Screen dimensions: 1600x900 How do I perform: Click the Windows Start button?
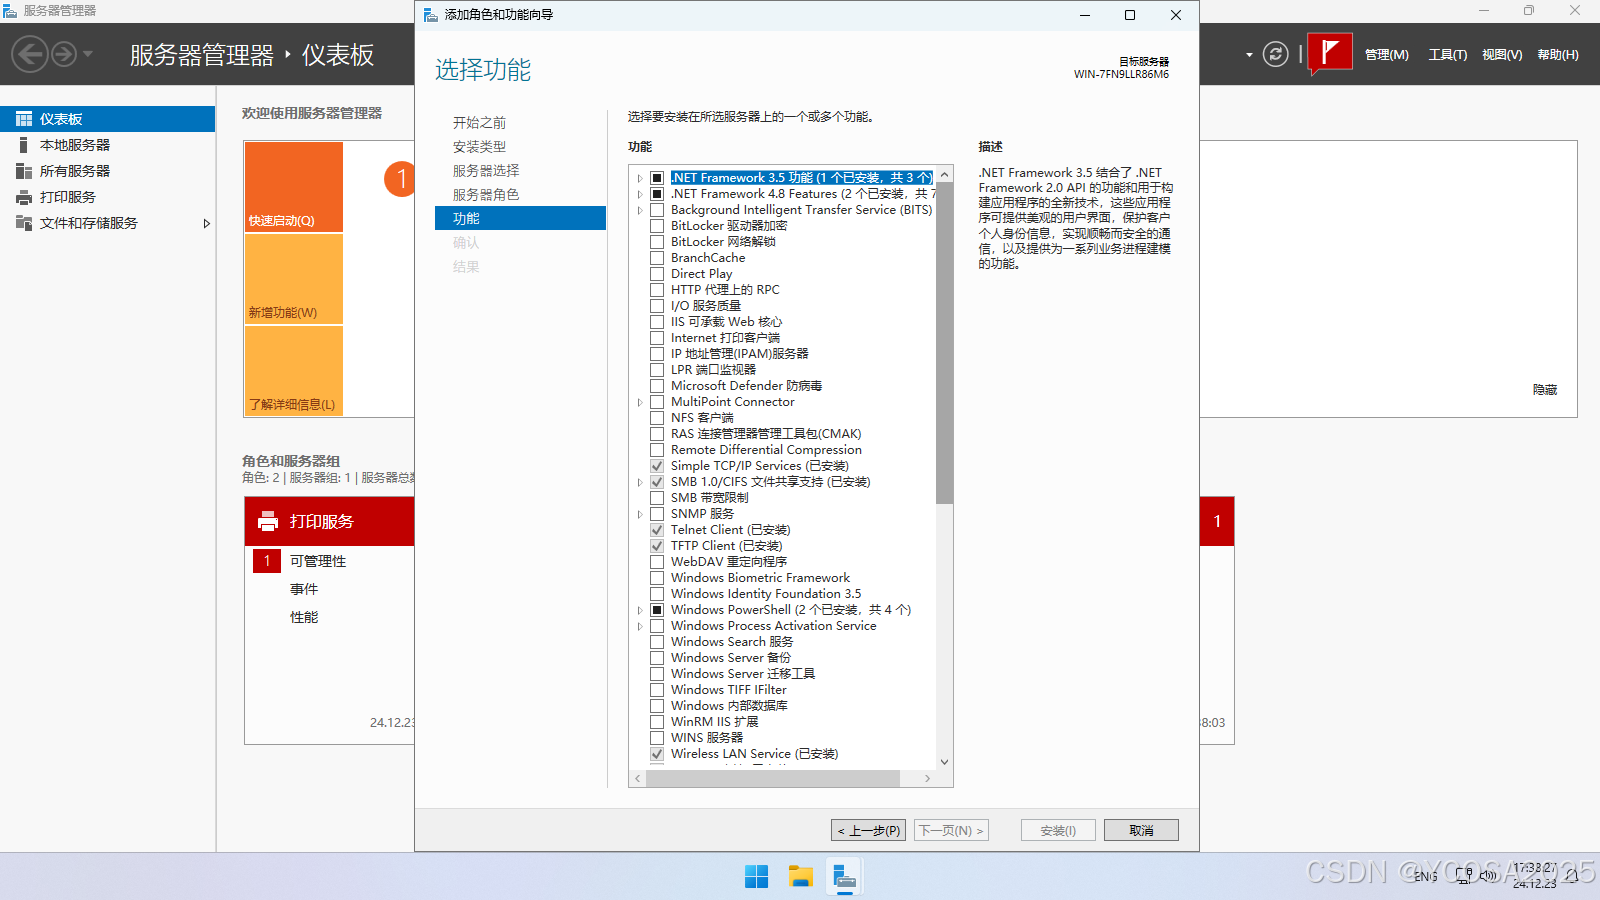(757, 877)
